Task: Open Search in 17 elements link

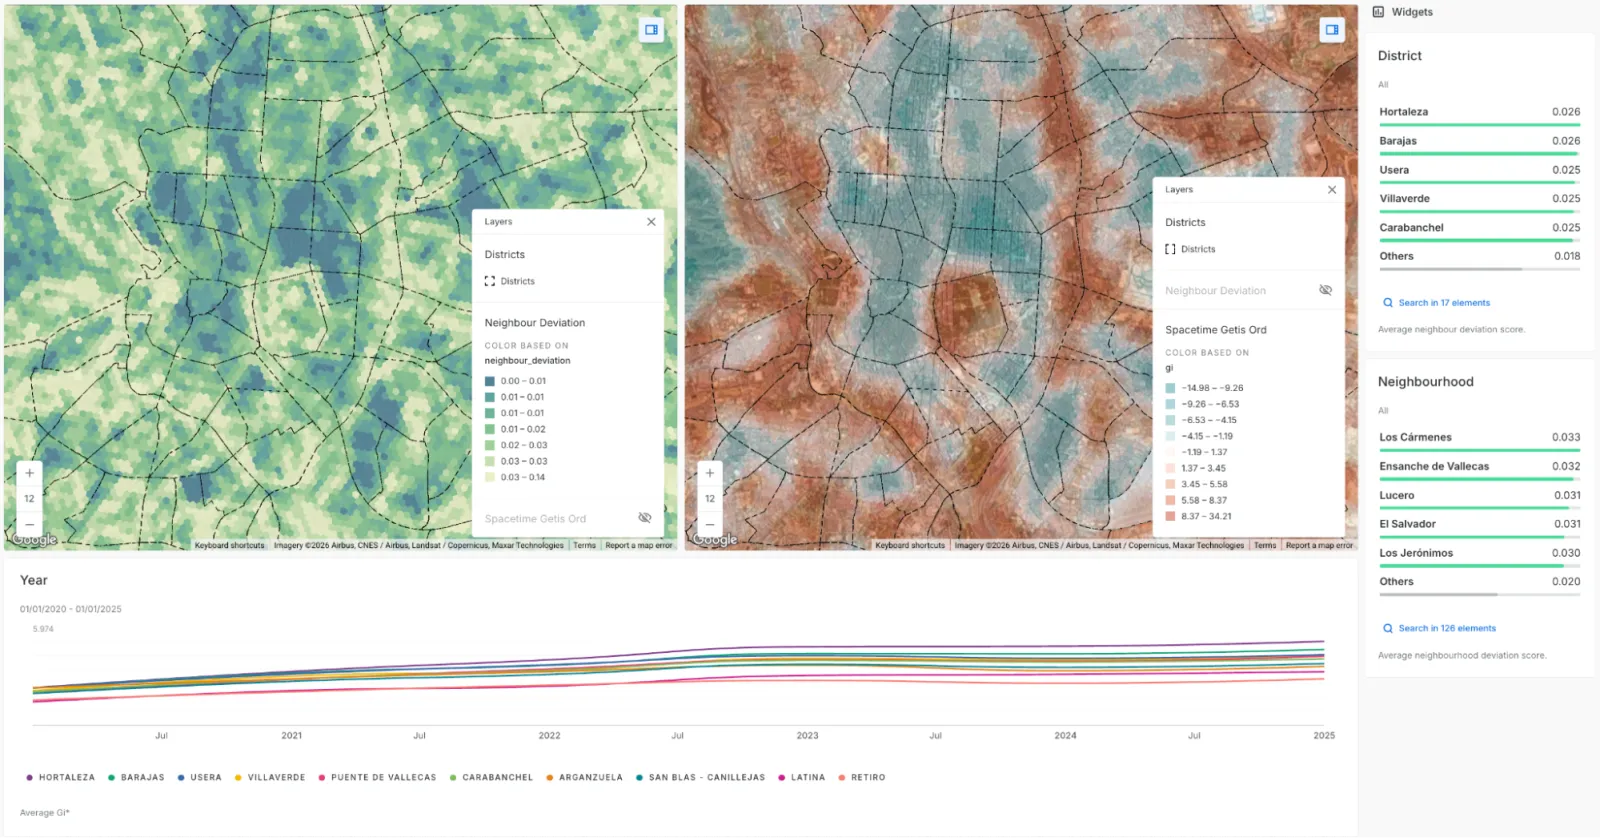Action: point(1444,303)
